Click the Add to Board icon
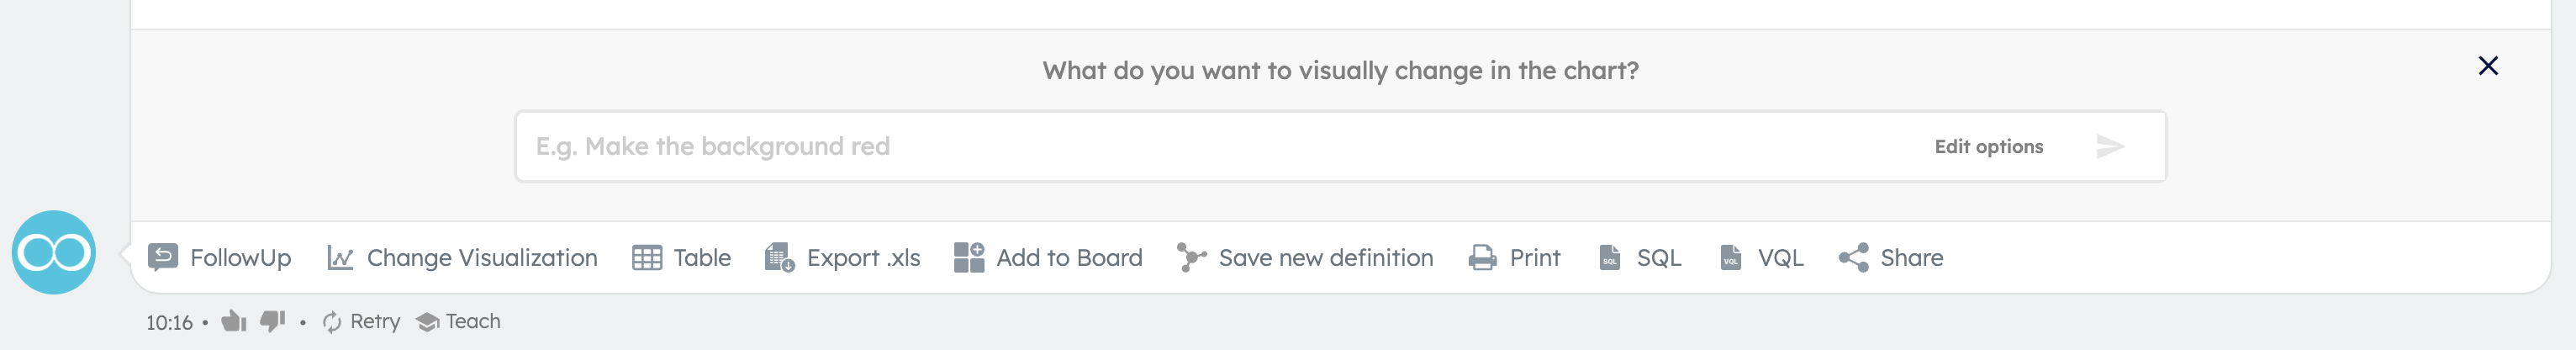The image size is (2576, 350). (969, 257)
